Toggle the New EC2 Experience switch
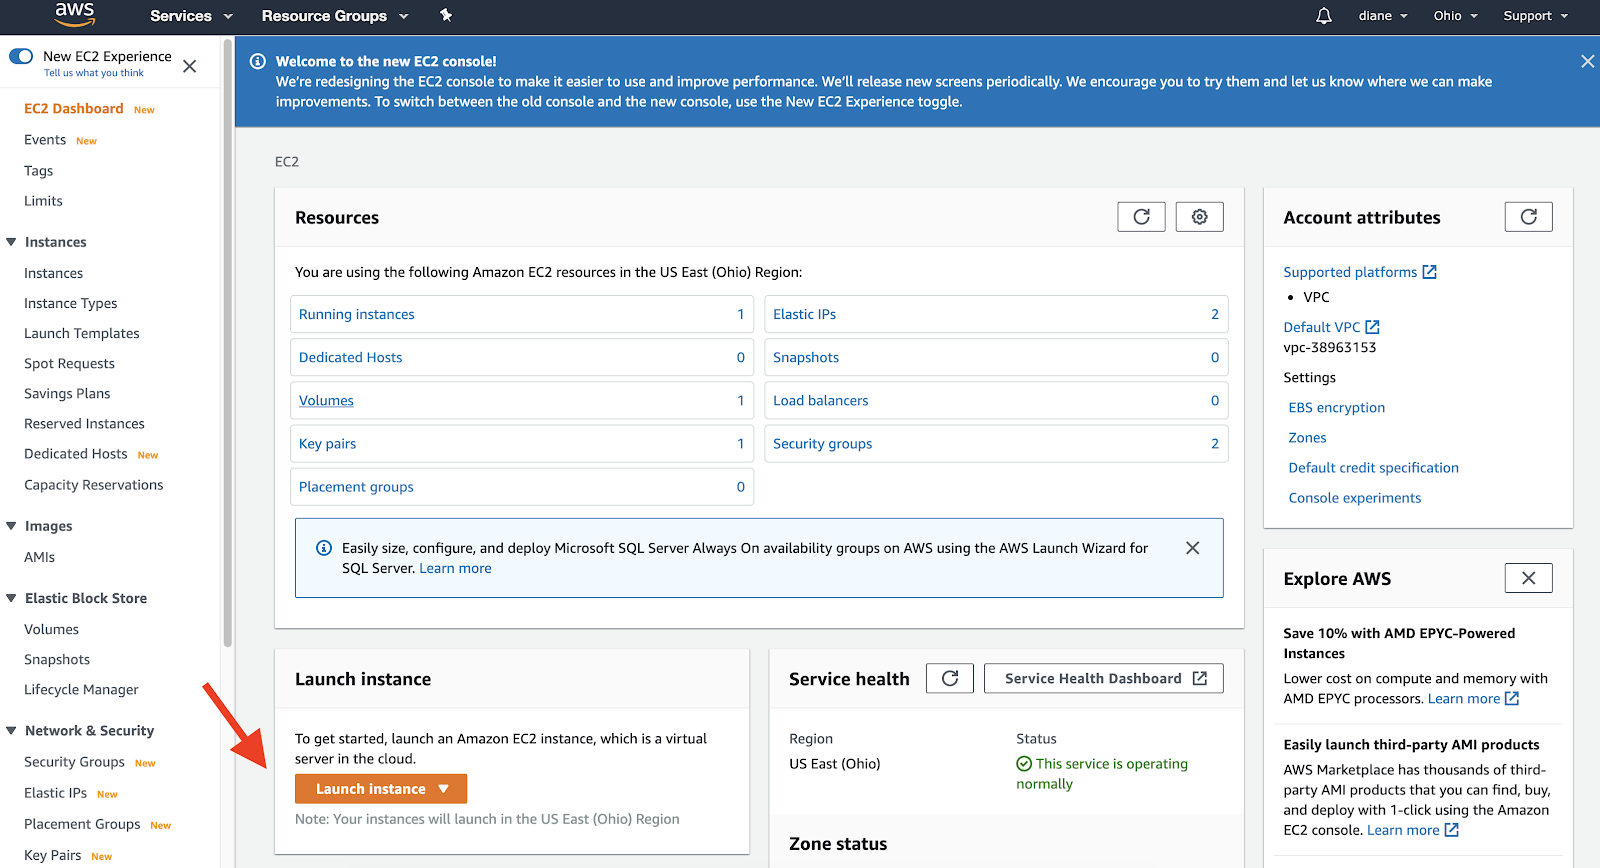Viewport: 1600px width, 868px height. (x=21, y=56)
